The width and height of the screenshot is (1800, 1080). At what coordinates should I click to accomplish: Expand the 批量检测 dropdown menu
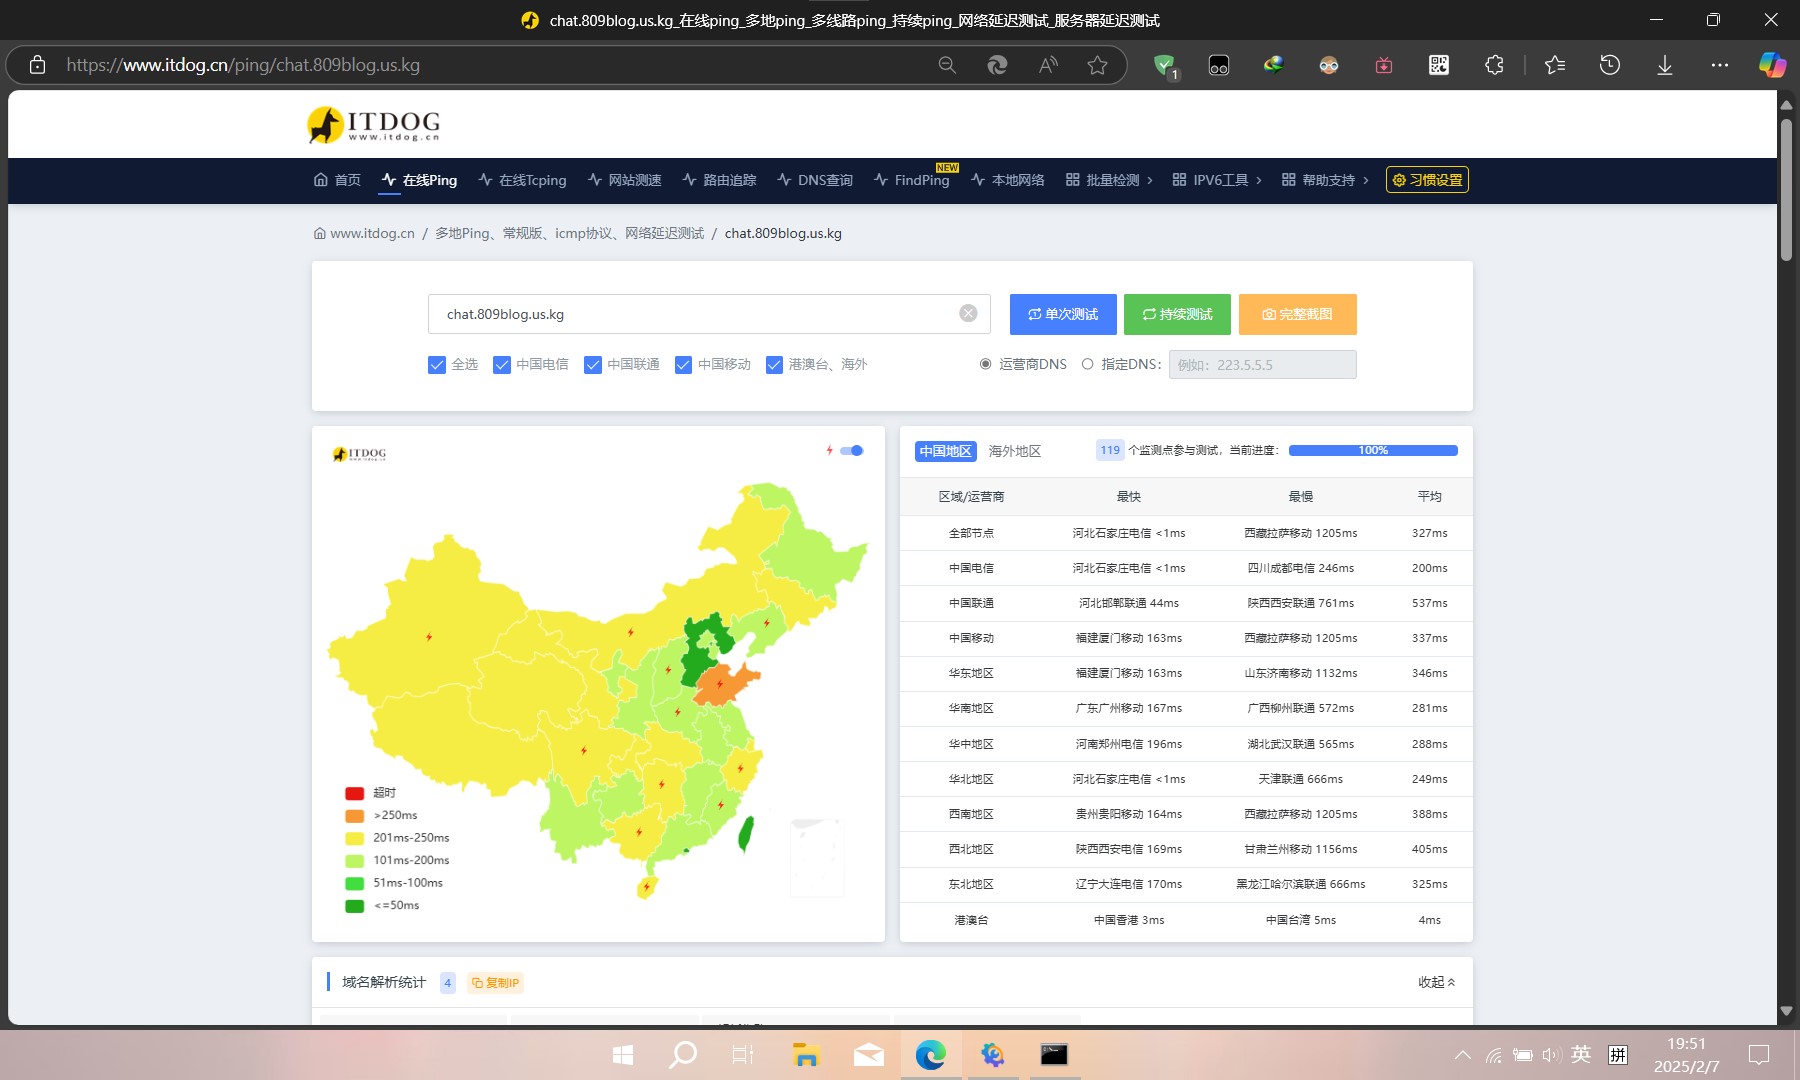pyautogui.click(x=1109, y=180)
